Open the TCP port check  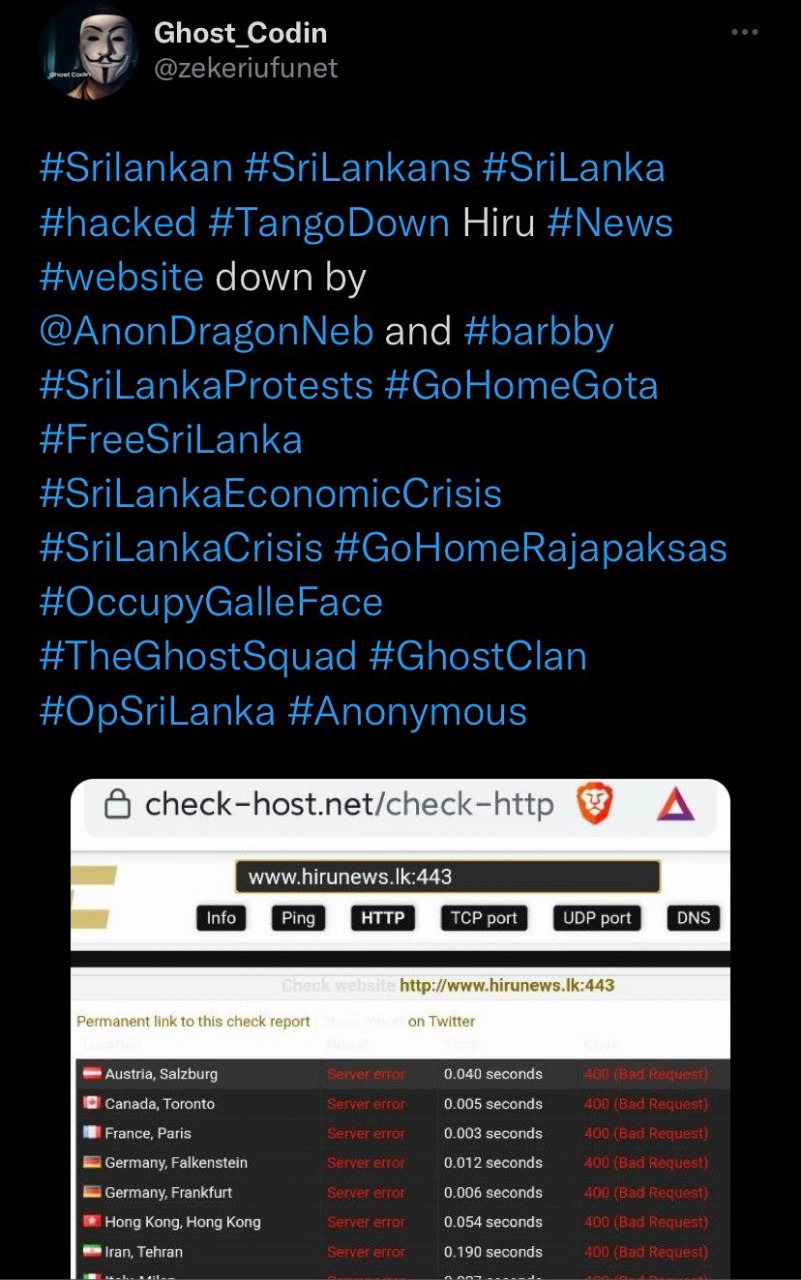tap(484, 918)
